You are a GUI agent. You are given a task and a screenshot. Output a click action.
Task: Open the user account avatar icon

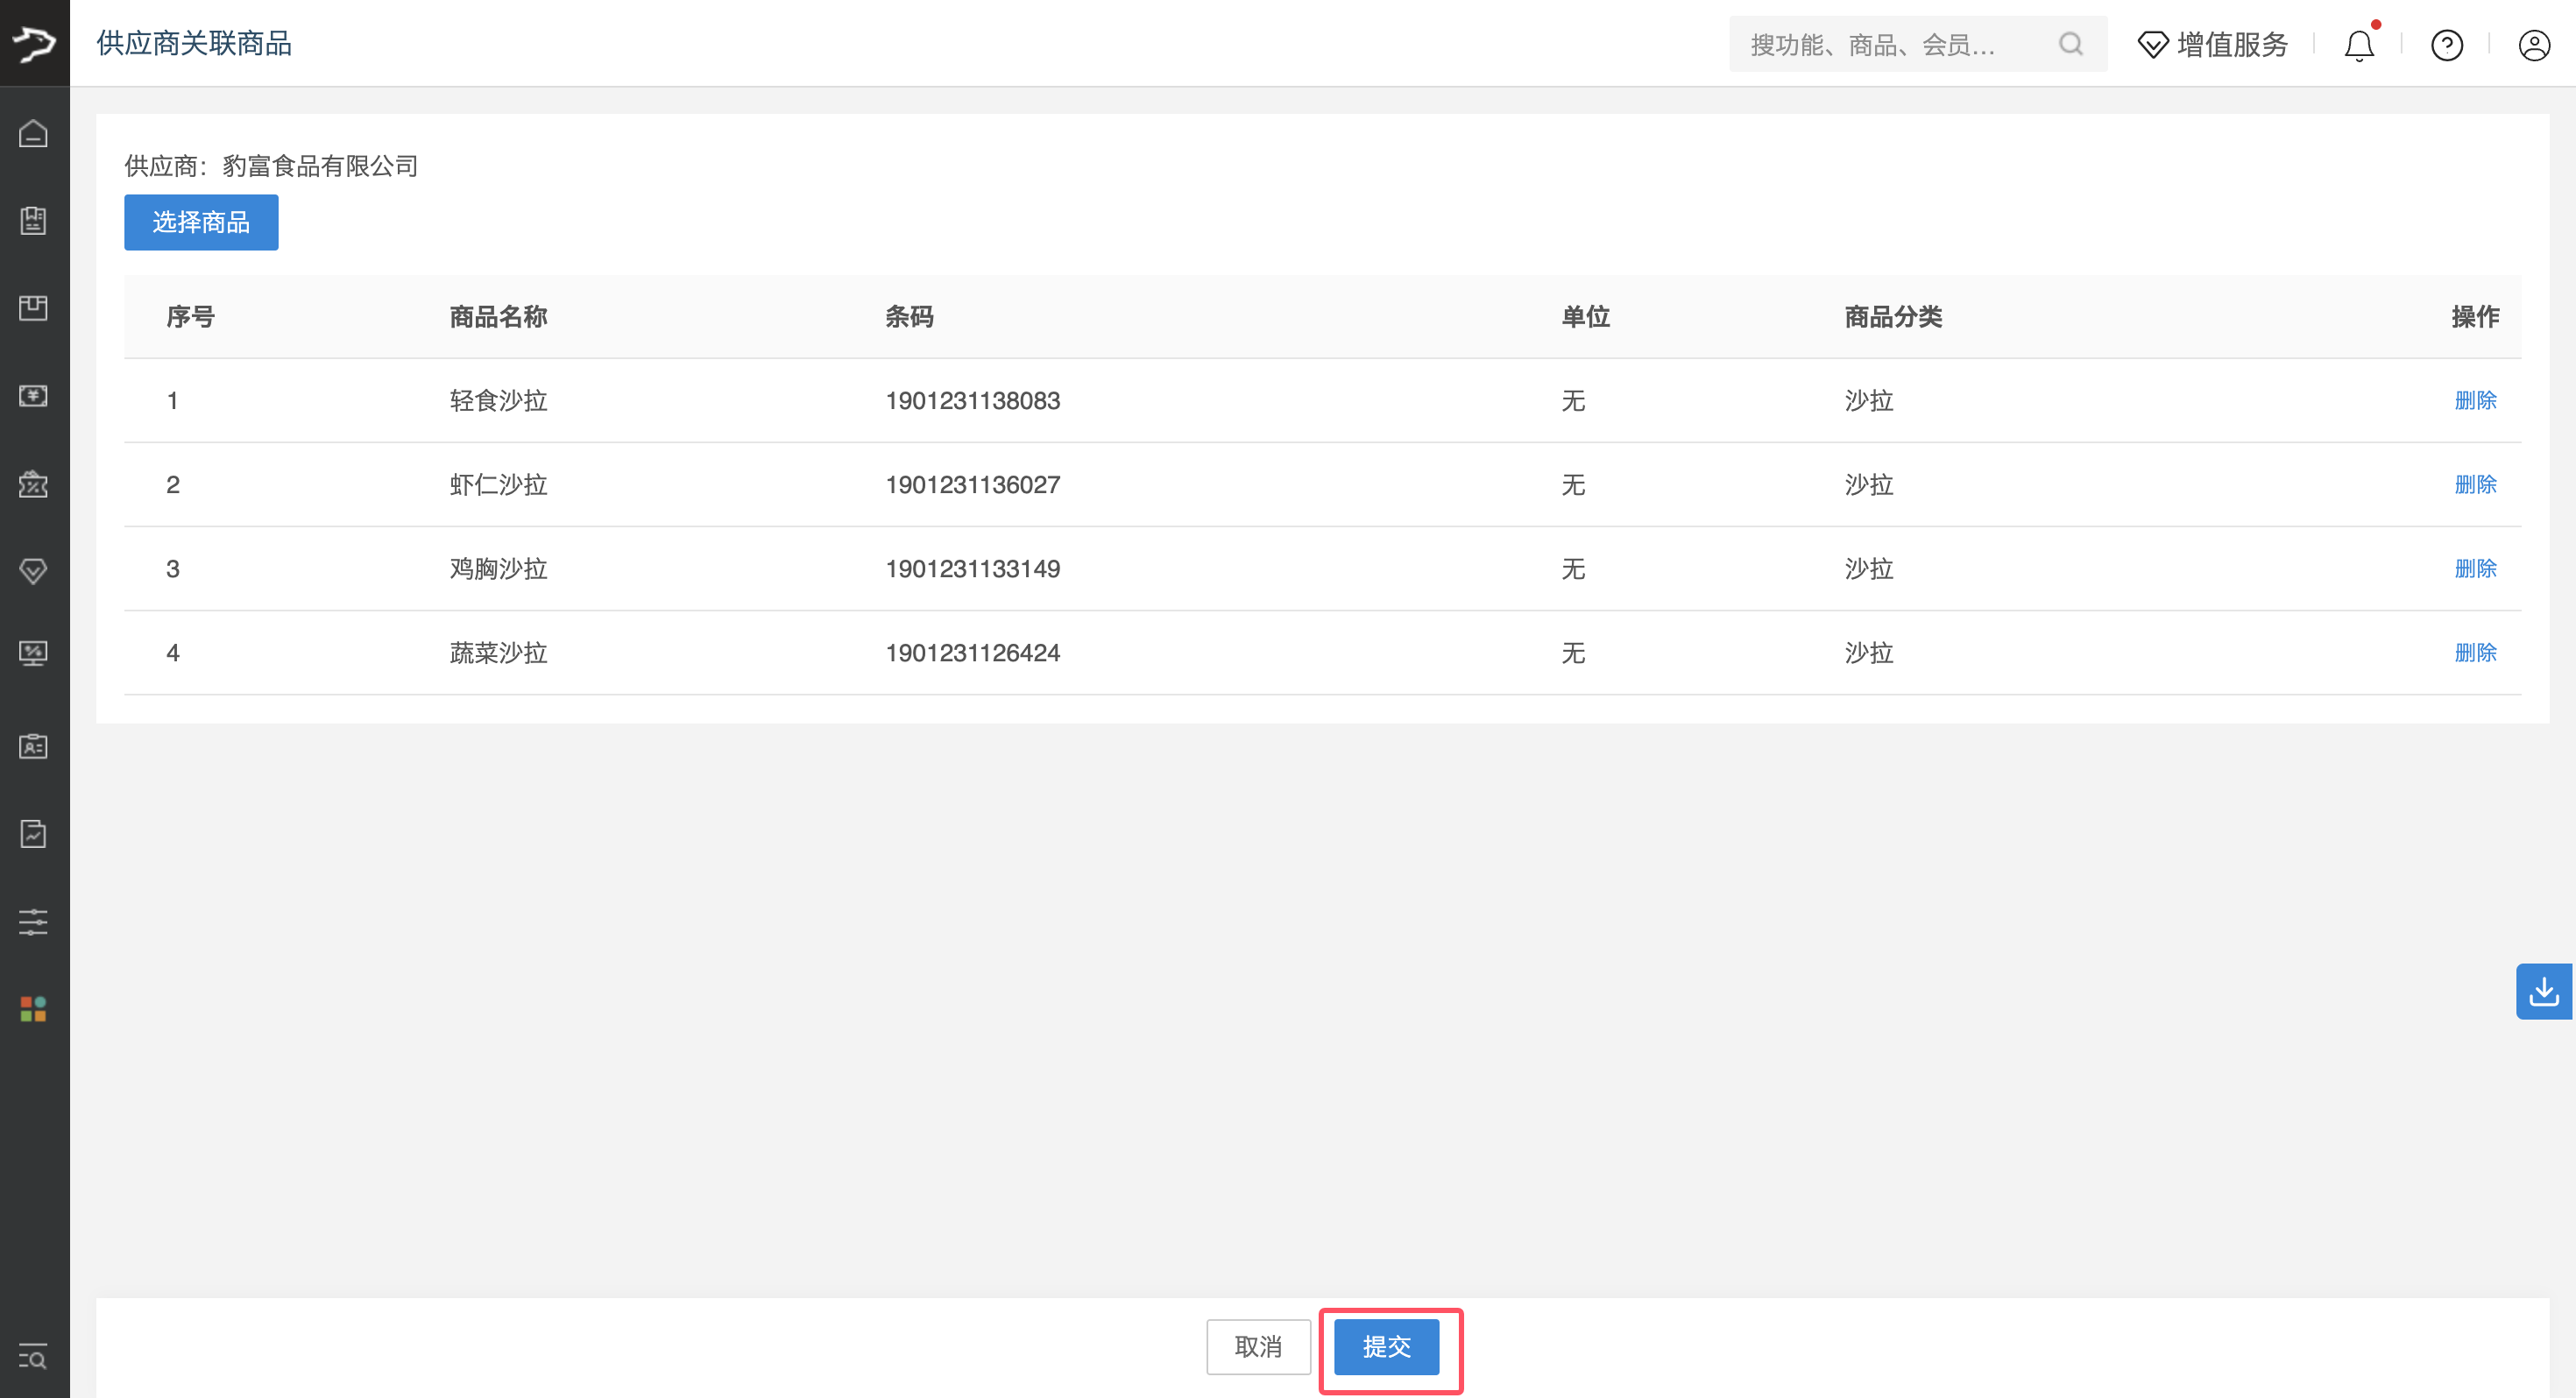coord(2534,45)
